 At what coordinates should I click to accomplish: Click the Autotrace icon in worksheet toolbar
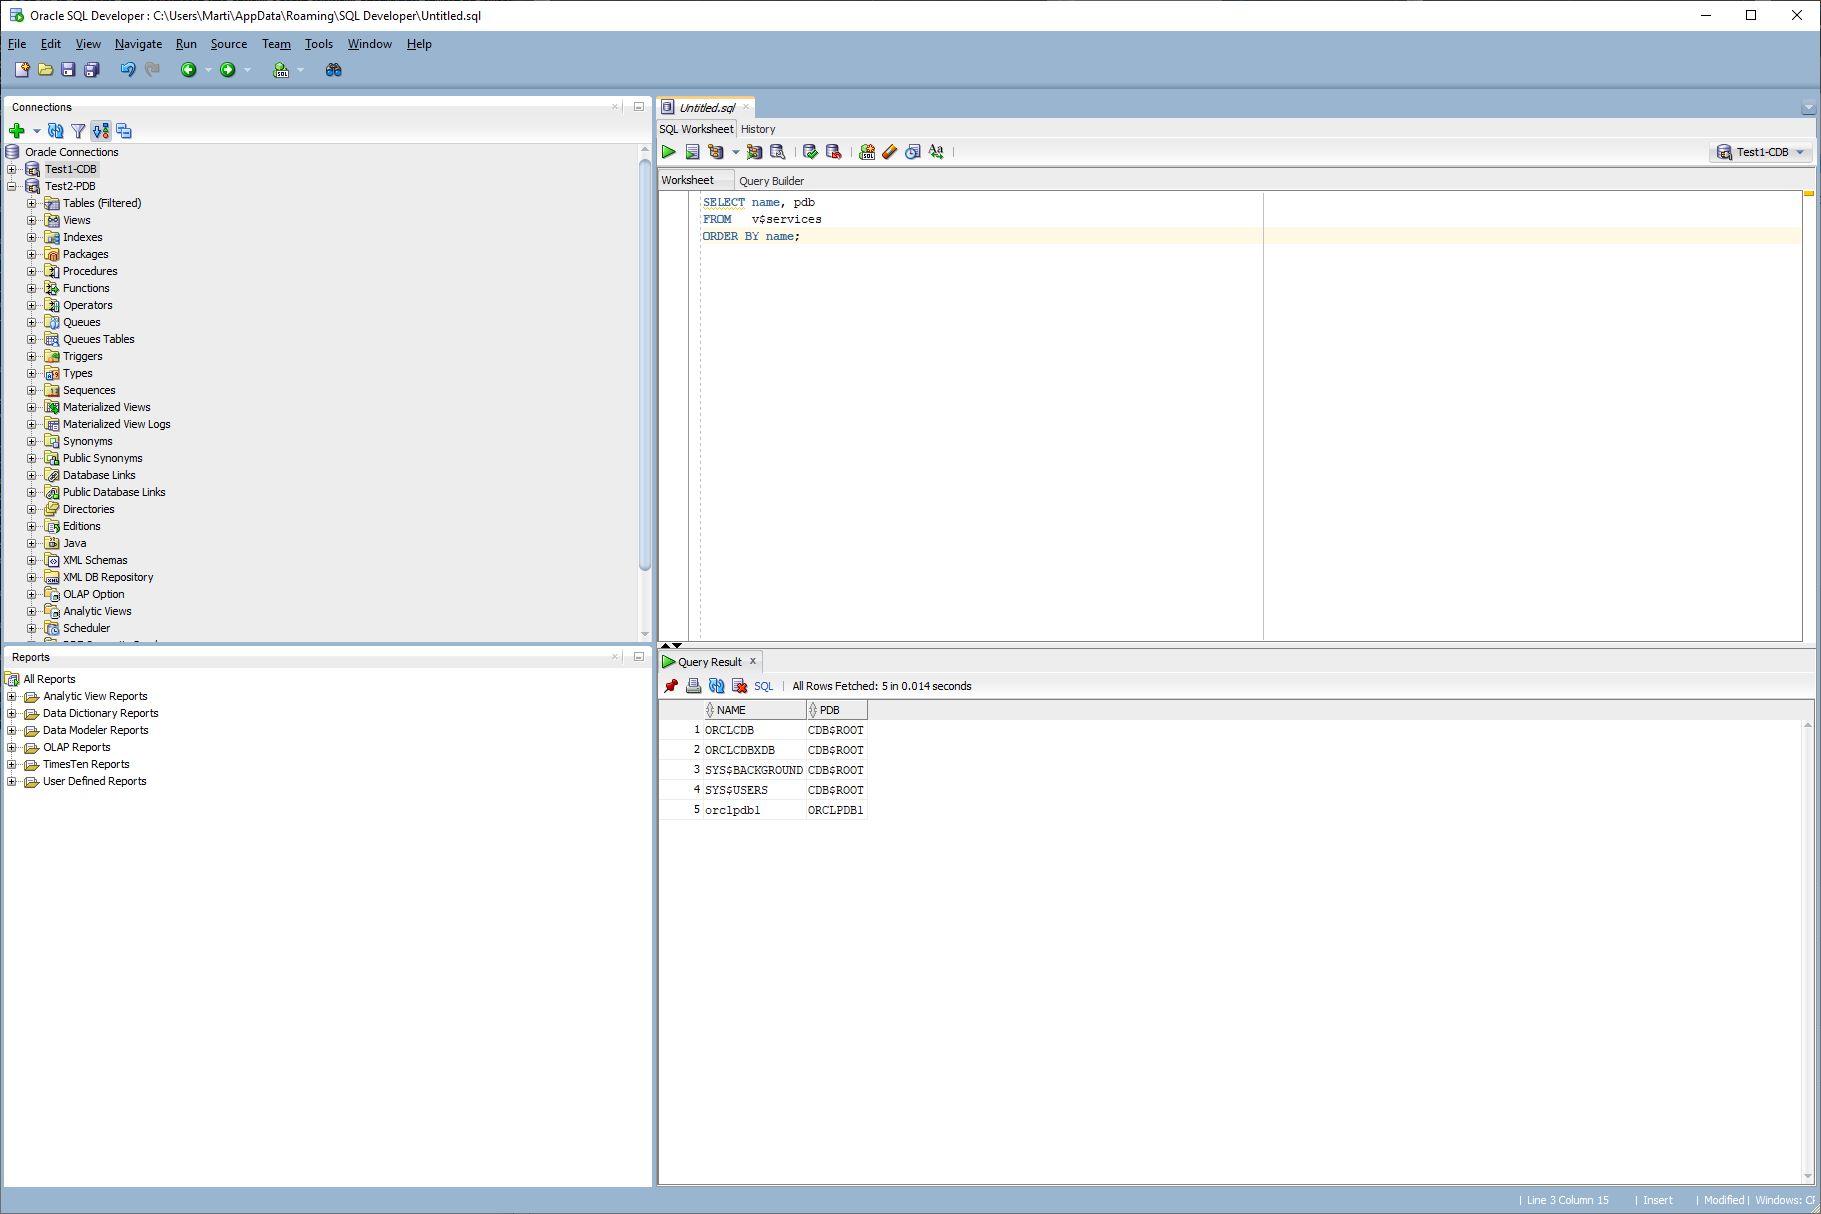click(754, 152)
